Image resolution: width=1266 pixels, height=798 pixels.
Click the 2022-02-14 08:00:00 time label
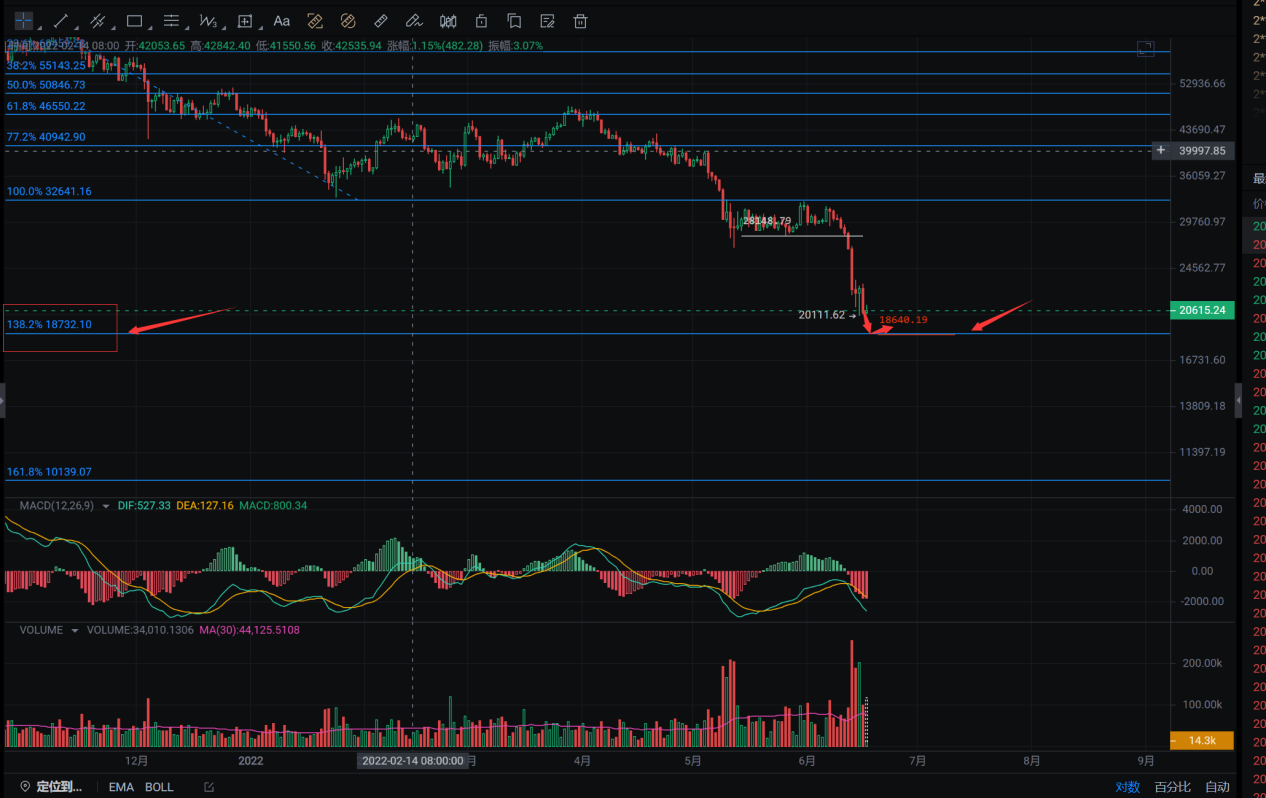[412, 760]
